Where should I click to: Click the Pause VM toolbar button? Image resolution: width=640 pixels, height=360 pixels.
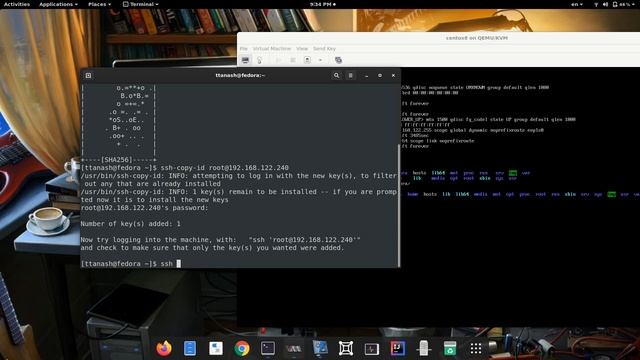click(x=293, y=60)
